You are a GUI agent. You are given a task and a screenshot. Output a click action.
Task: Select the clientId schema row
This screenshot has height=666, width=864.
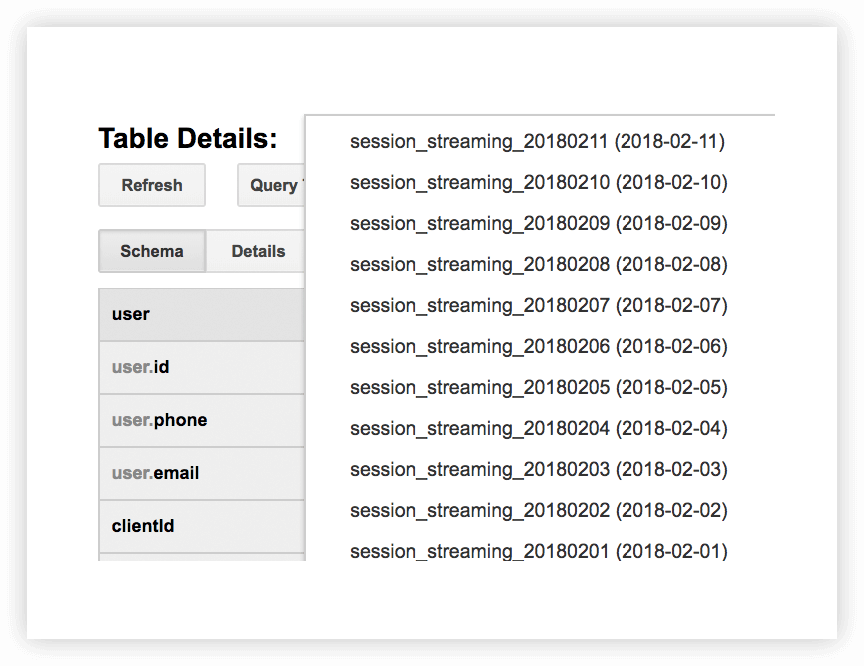202,526
